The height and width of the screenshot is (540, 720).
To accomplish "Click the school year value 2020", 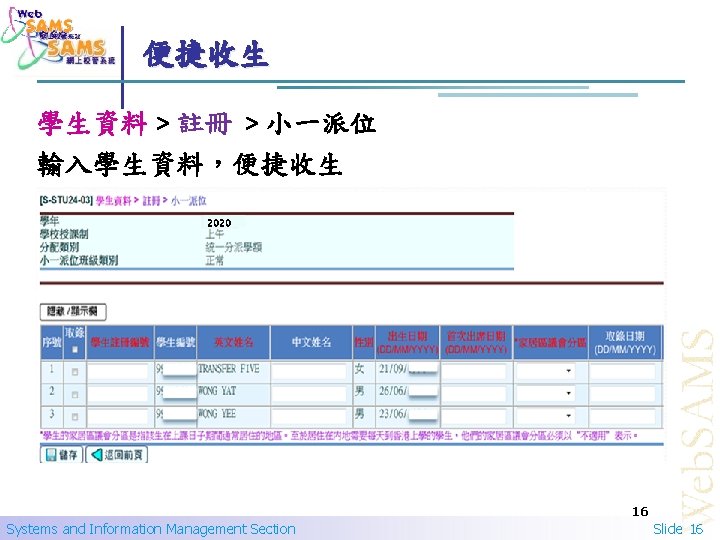I will [x=219, y=223].
